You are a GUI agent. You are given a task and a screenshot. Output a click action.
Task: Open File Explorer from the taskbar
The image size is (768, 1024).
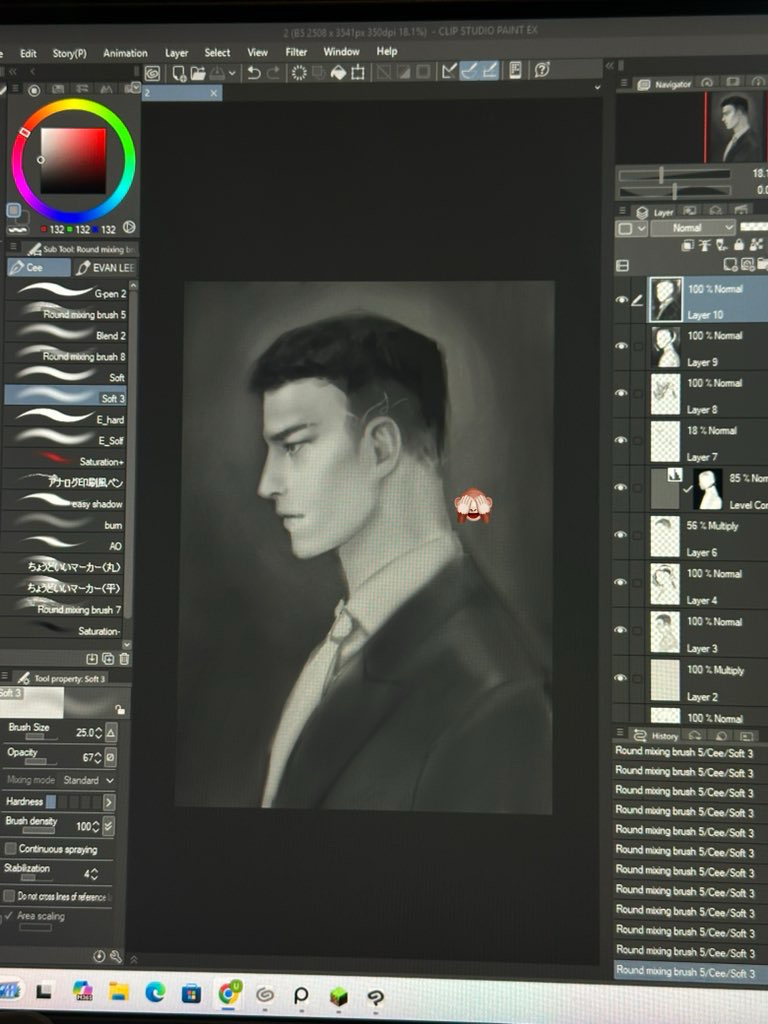point(119,992)
